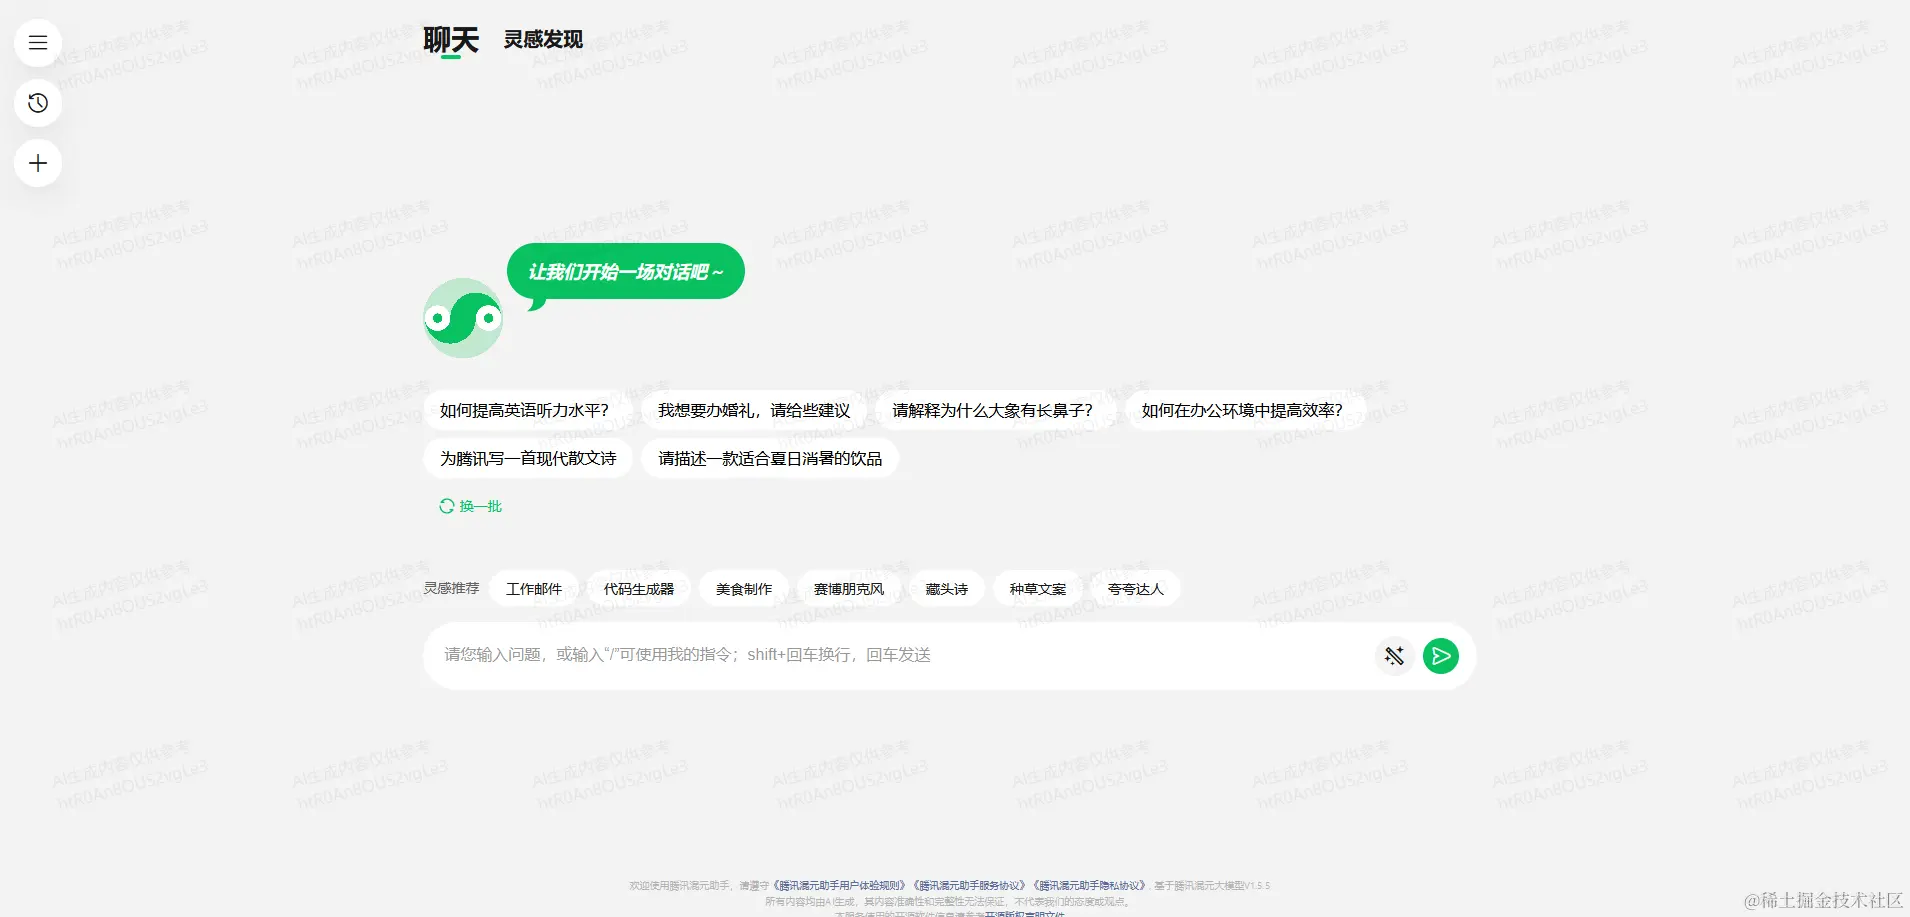Image resolution: width=1910 pixels, height=917 pixels.
Task: Open chat history with the clock icon
Action: tap(38, 103)
